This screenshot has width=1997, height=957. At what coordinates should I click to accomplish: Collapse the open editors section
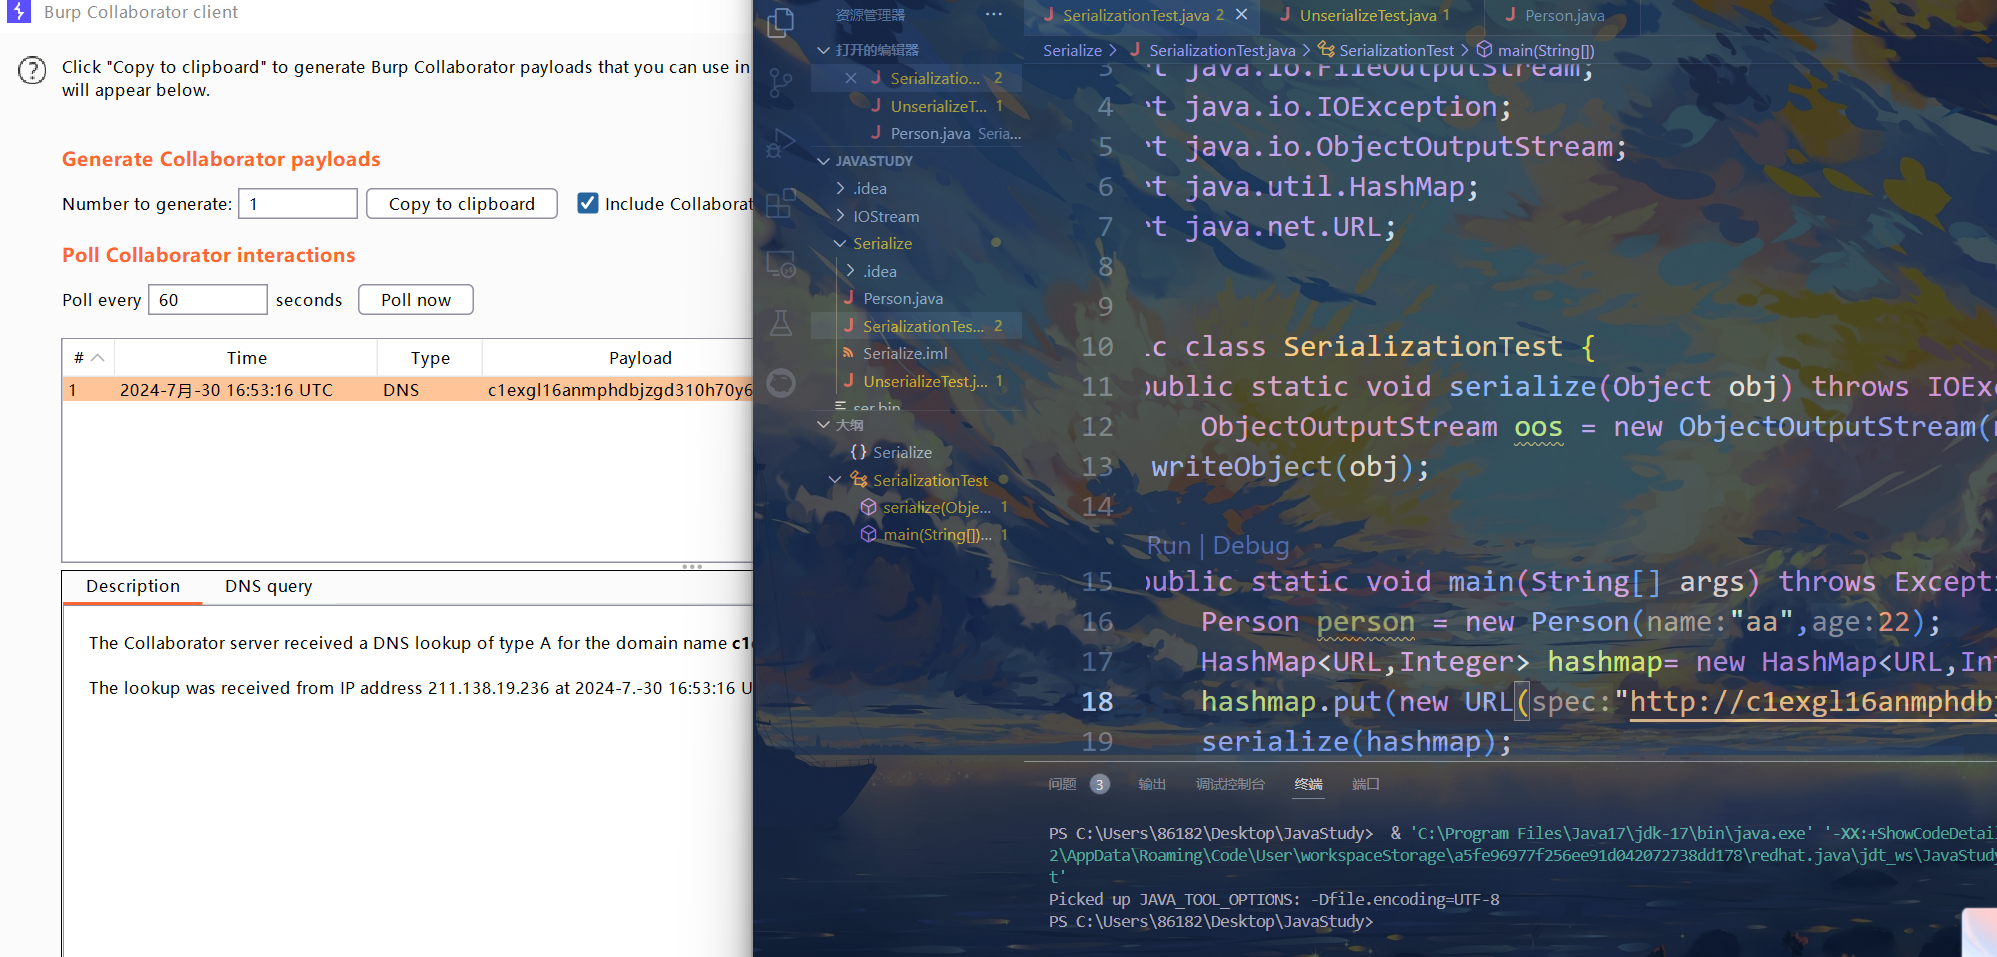[823, 50]
